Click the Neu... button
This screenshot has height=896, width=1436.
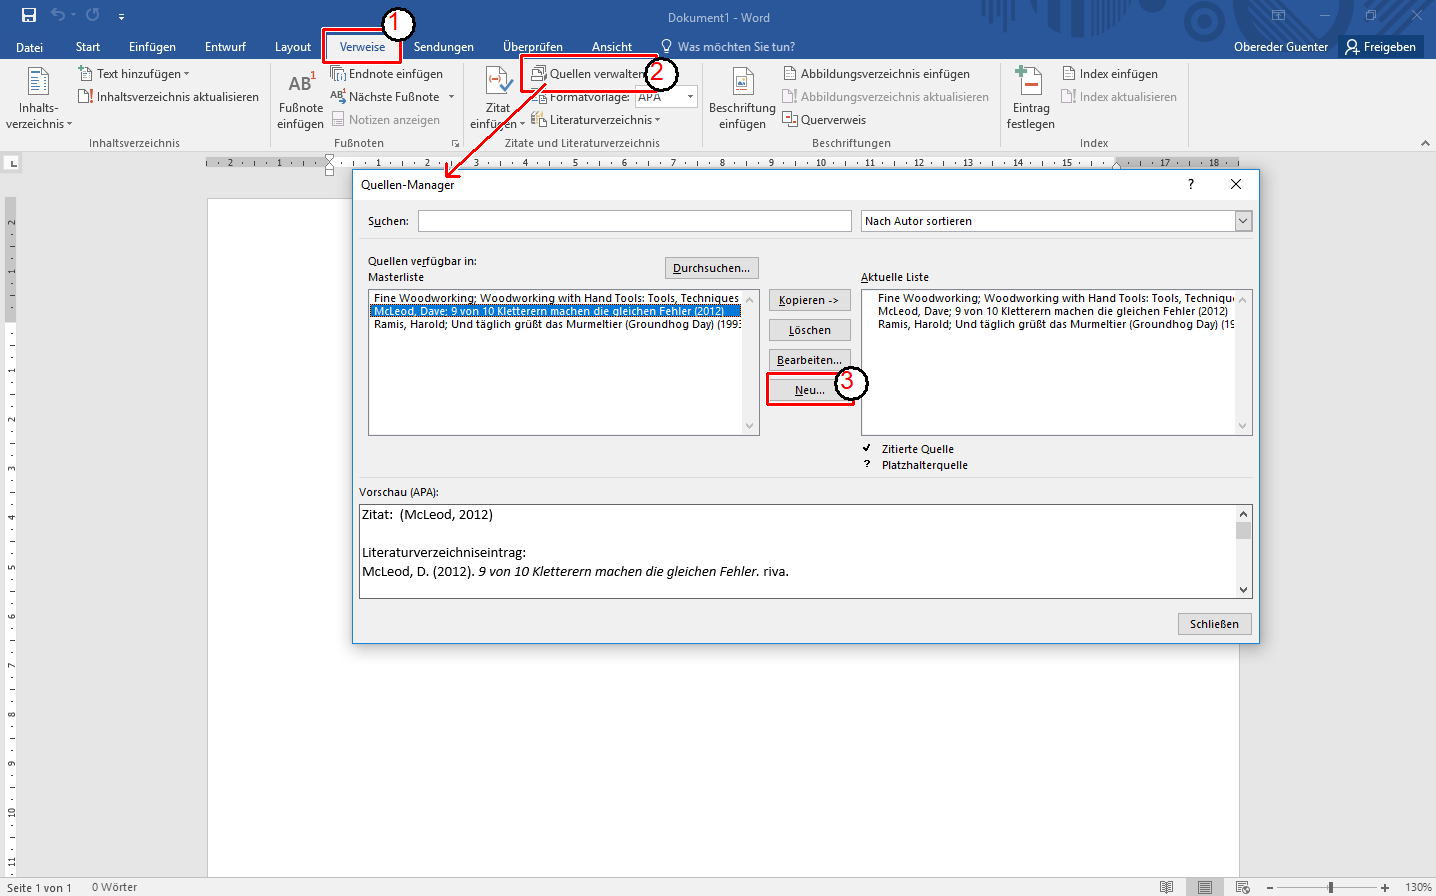coord(809,390)
